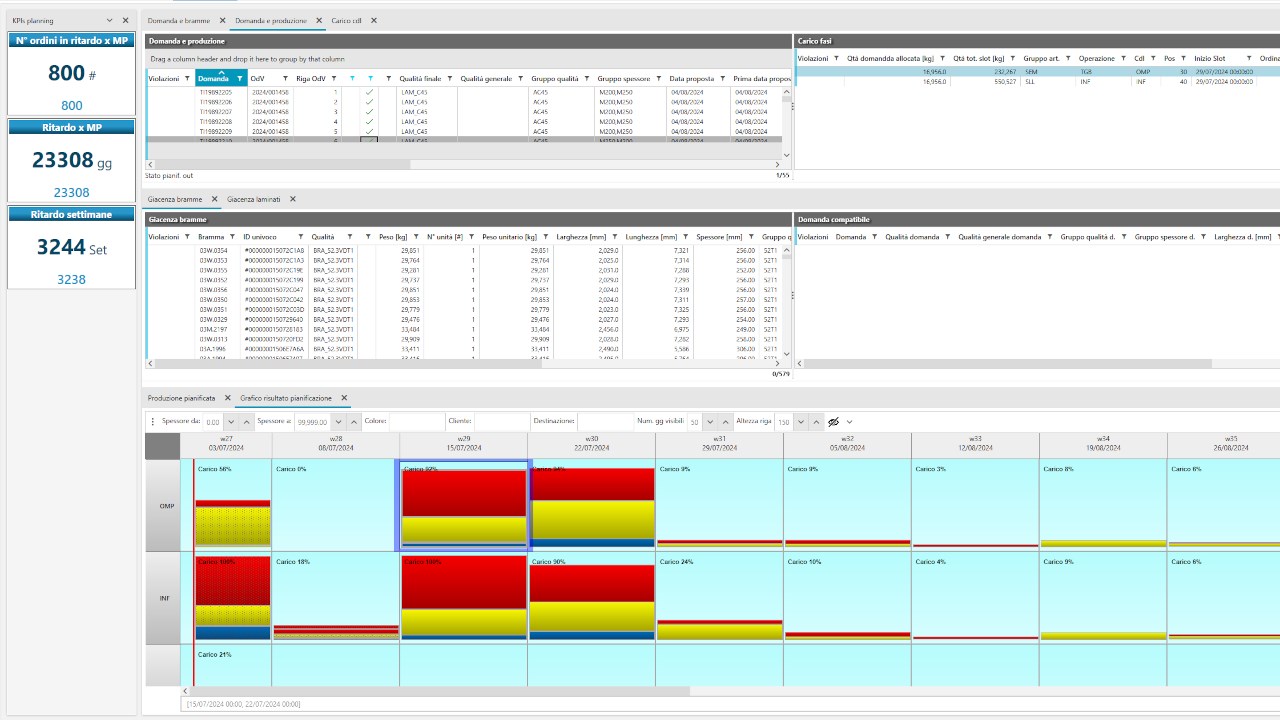Decrease the Spessore da value
This screenshot has height=720, width=1280.
[x=231, y=422]
